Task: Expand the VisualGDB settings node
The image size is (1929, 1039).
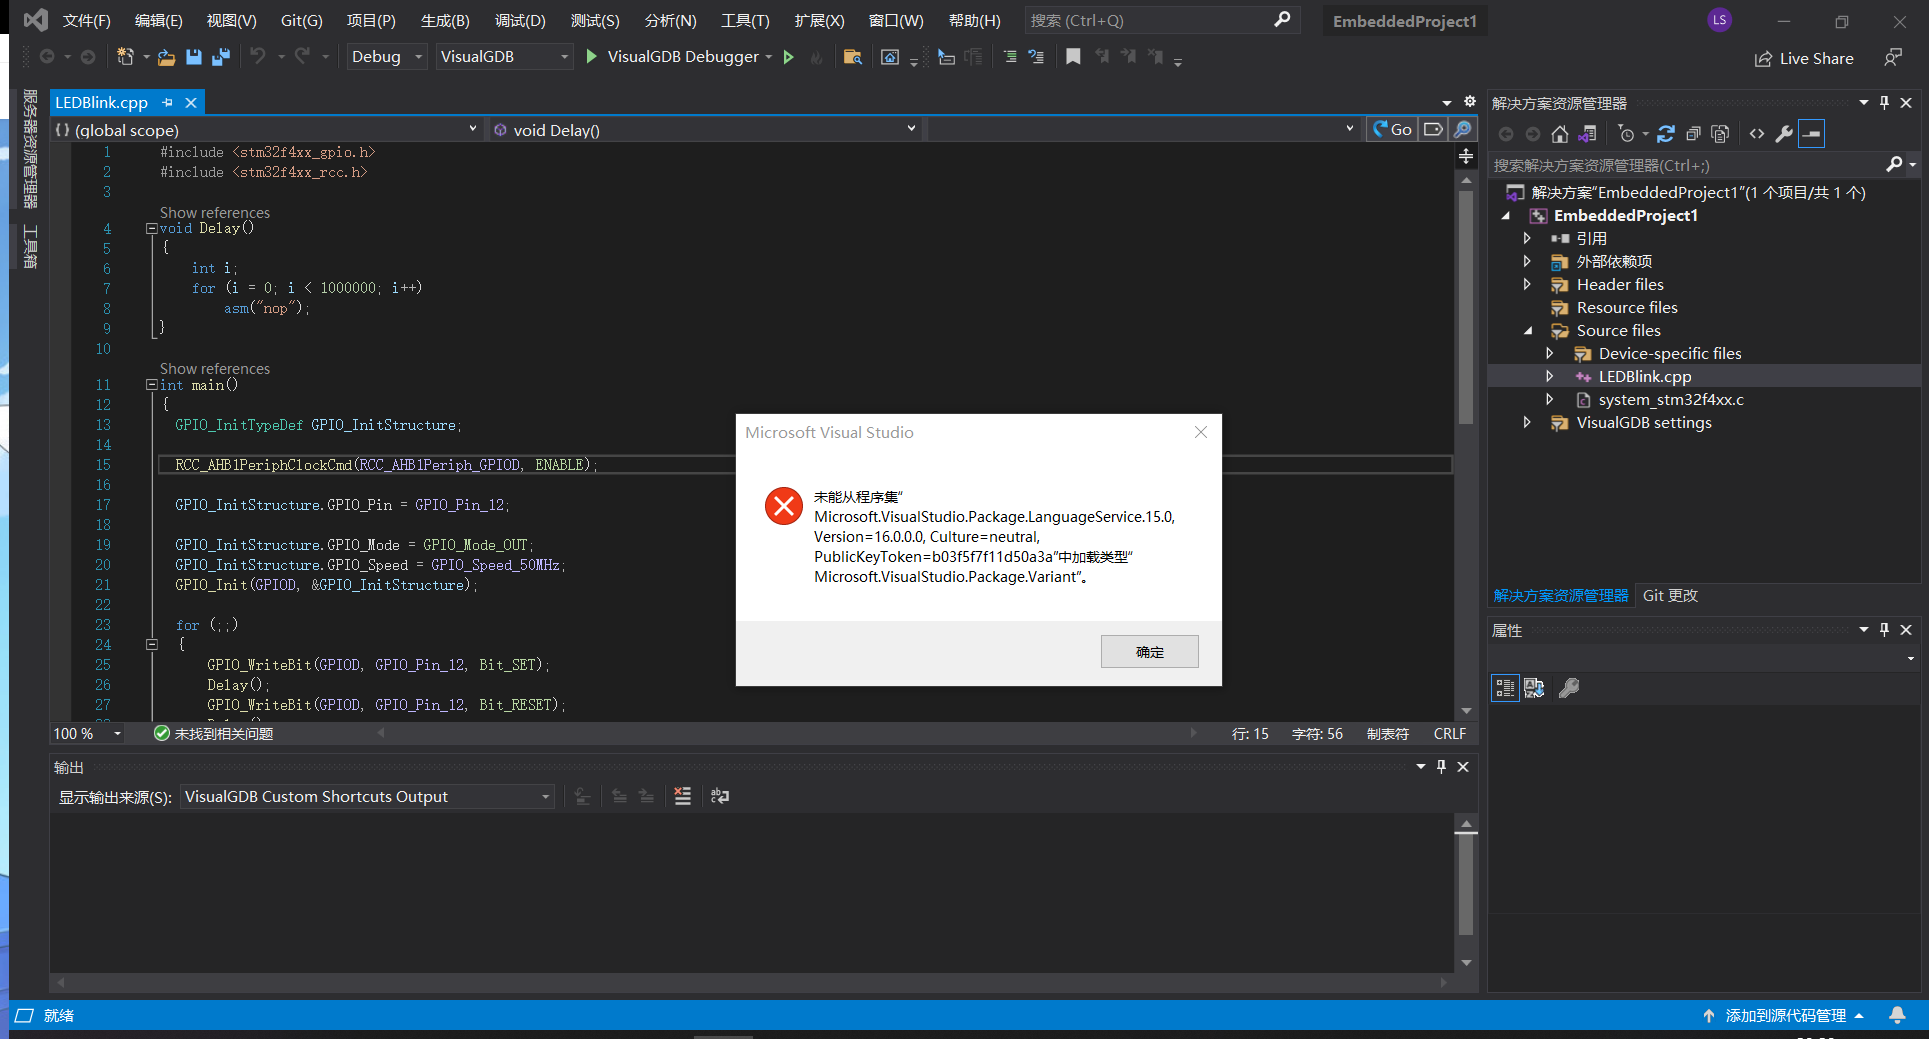Action: (x=1527, y=422)
